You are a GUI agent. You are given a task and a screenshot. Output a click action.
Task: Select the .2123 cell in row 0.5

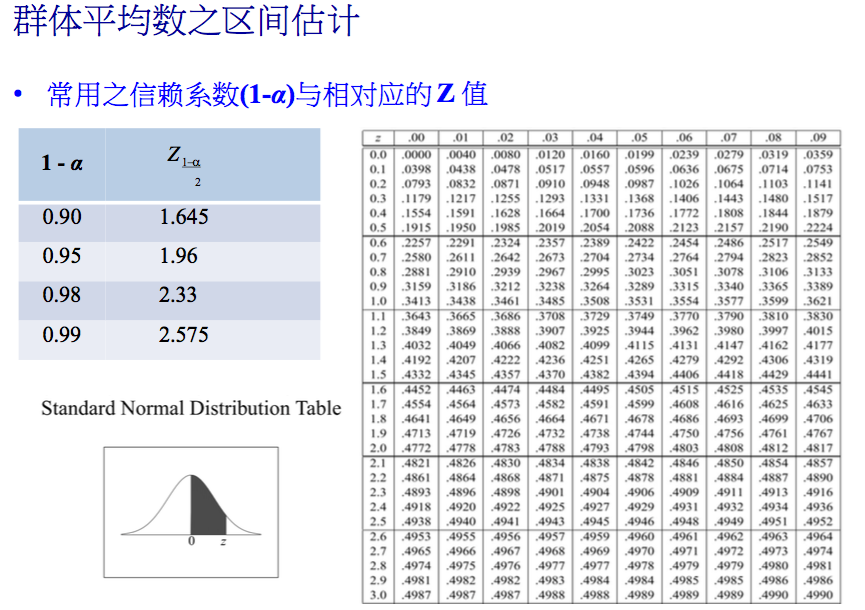(685, 228)
